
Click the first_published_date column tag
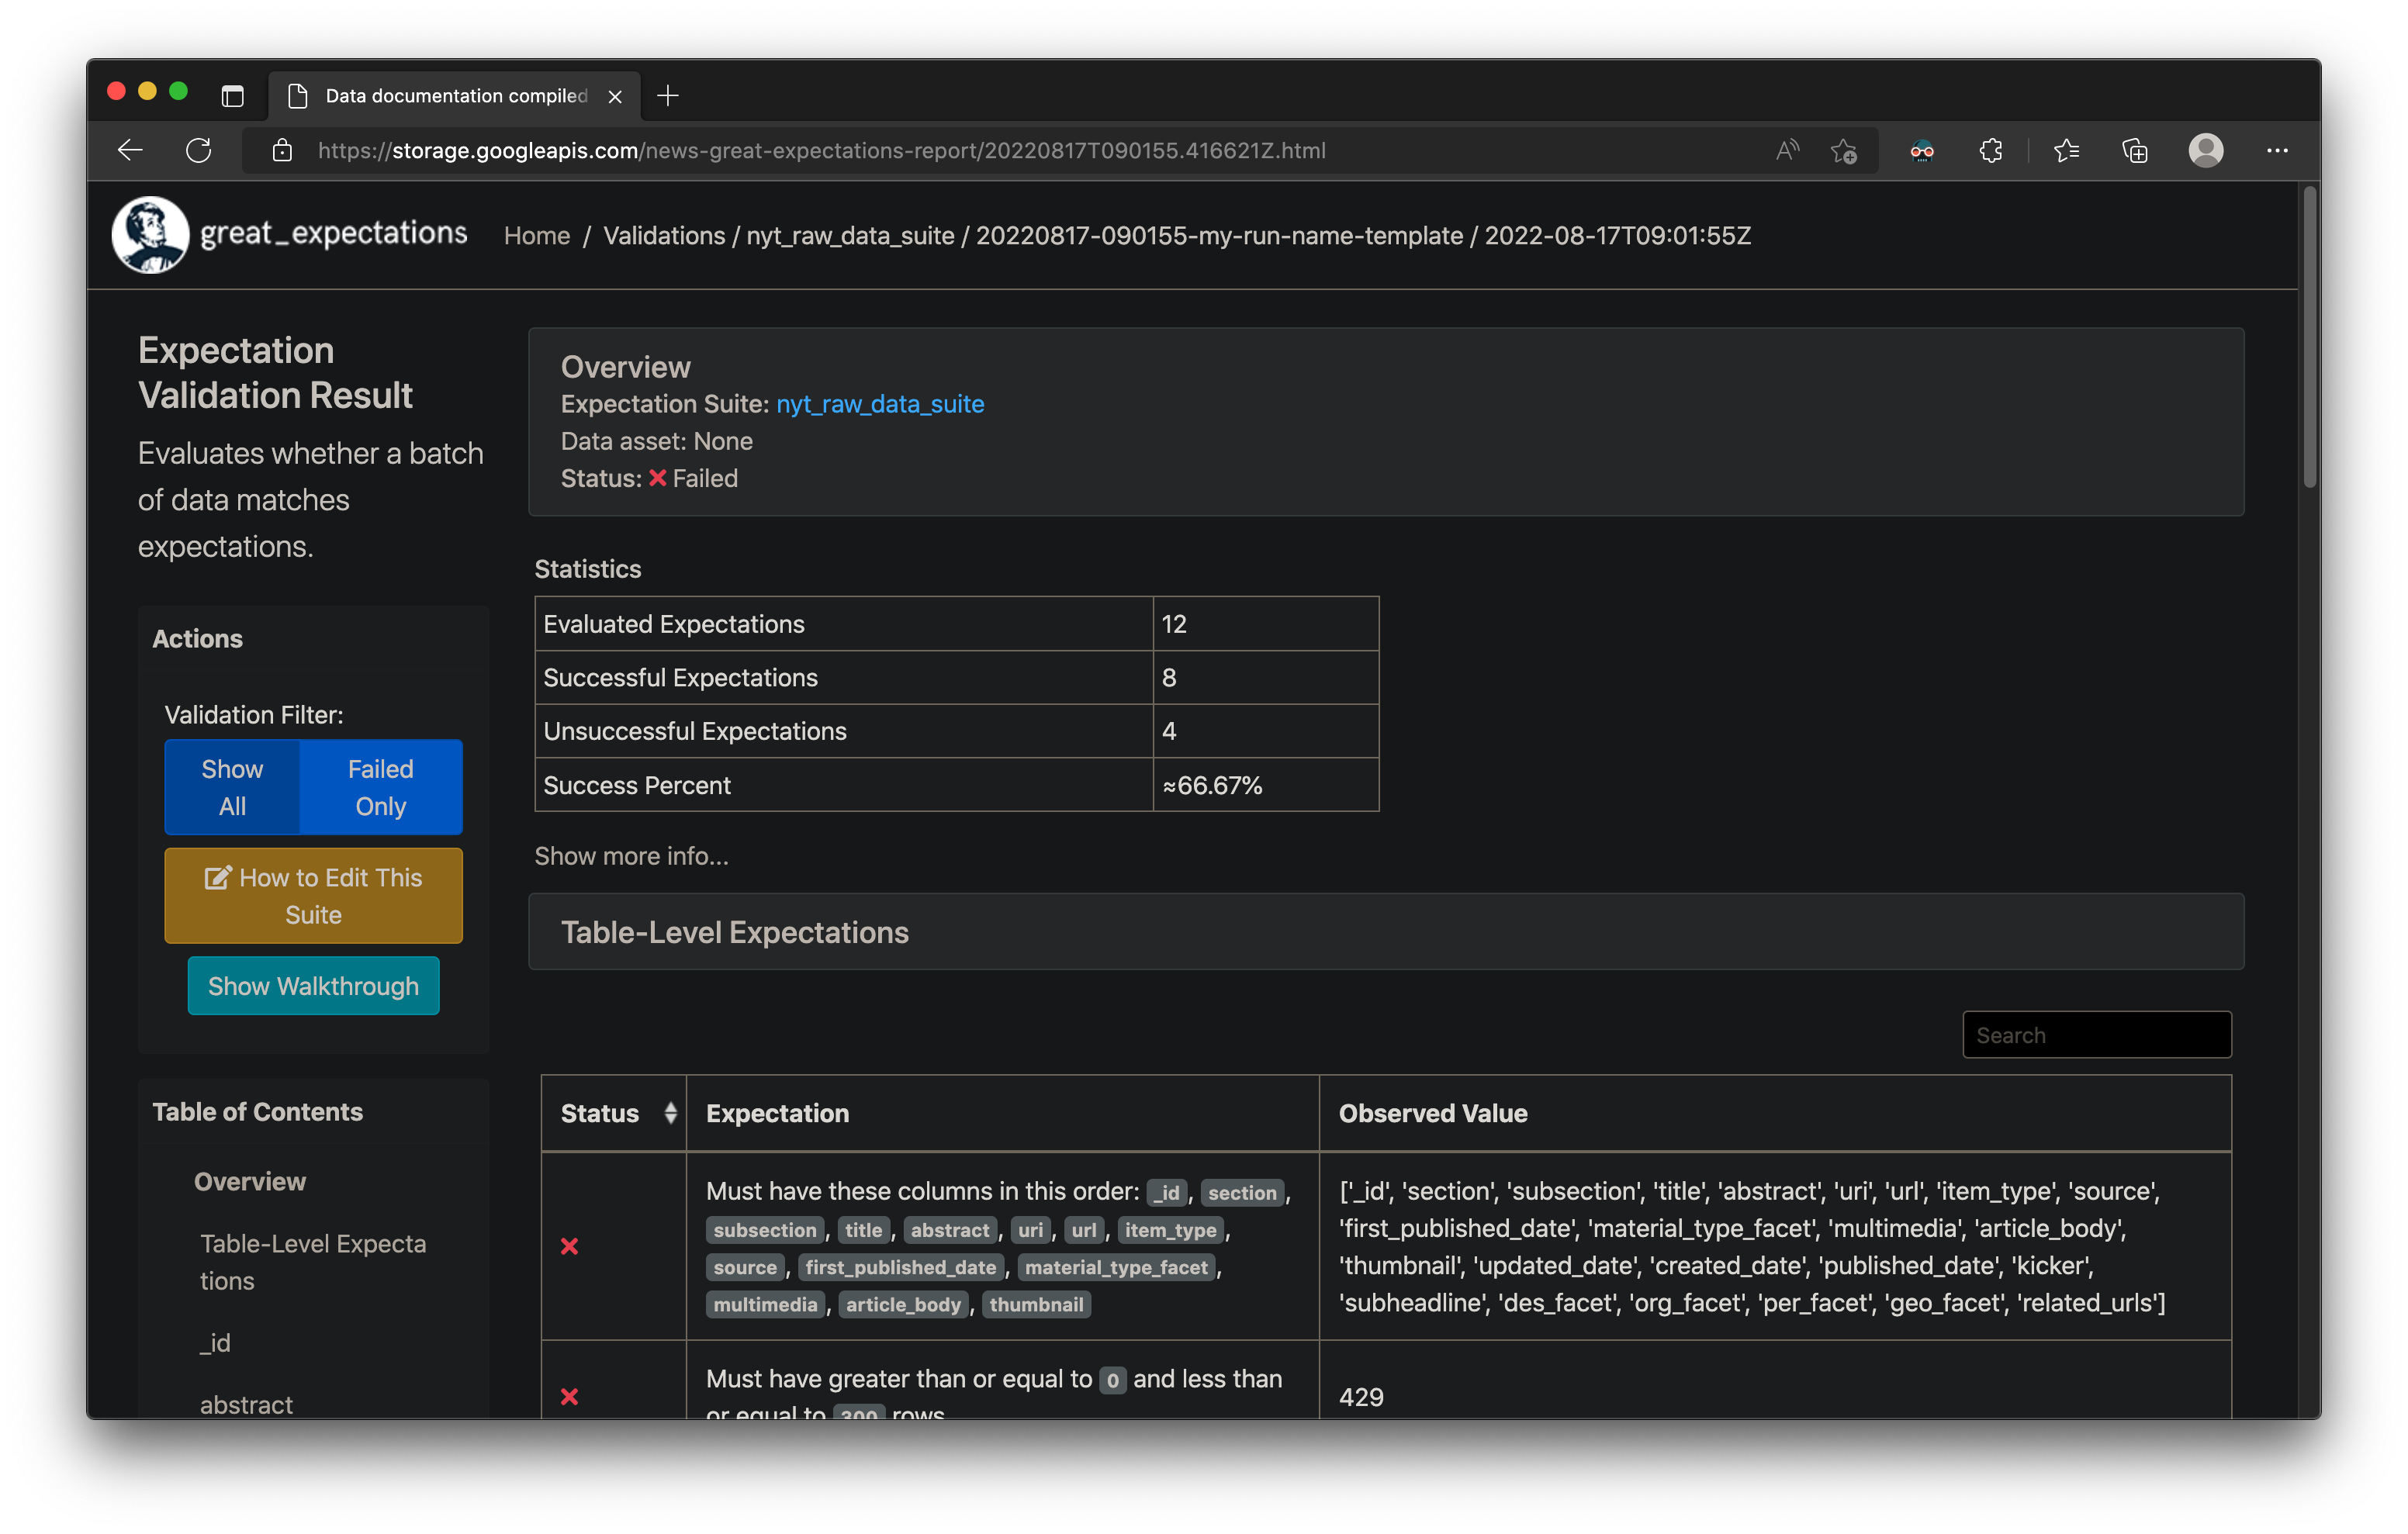point(900,1267)
